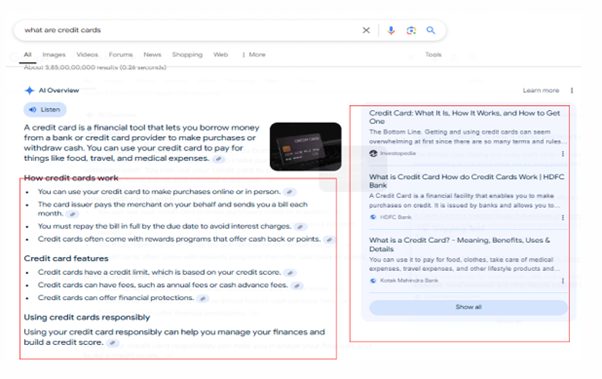Image resolution: width=602 pixels, height=379 pixels.
Task: Select the Shopping tab
Action: tap(187, 55)
